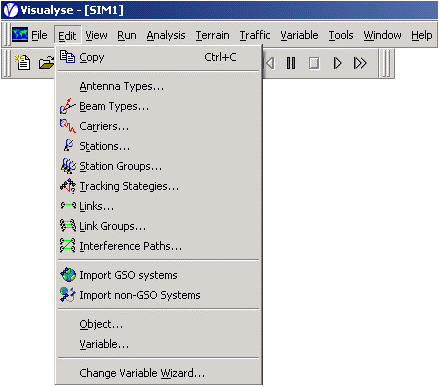440x387 pixels.
Task: Click the Open folder toolbar icon
Action: point(46,63)
